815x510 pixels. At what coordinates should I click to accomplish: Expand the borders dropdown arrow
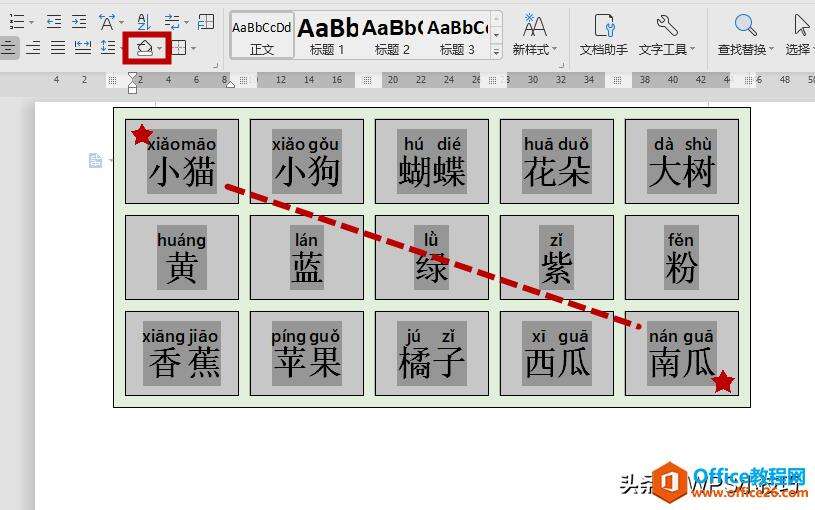[x=193, y=49]
